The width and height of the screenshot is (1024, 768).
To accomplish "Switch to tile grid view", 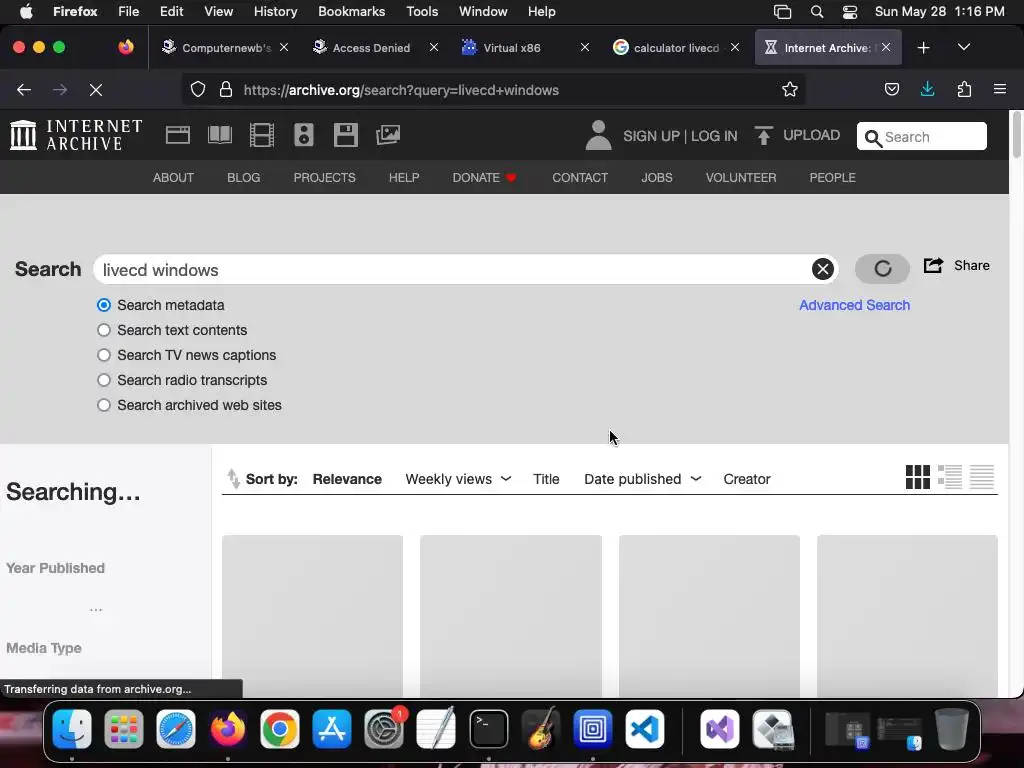I will click(918, 477).
